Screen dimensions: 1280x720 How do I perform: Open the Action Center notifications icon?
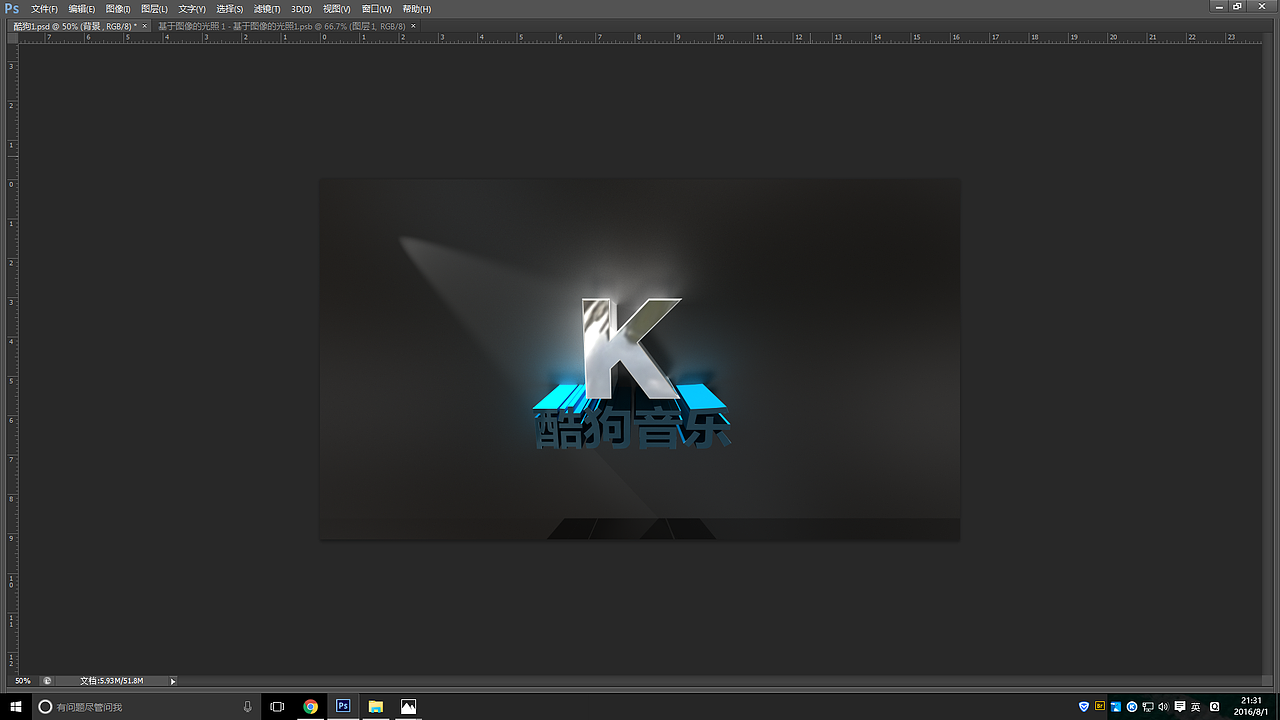[1180, 706]
